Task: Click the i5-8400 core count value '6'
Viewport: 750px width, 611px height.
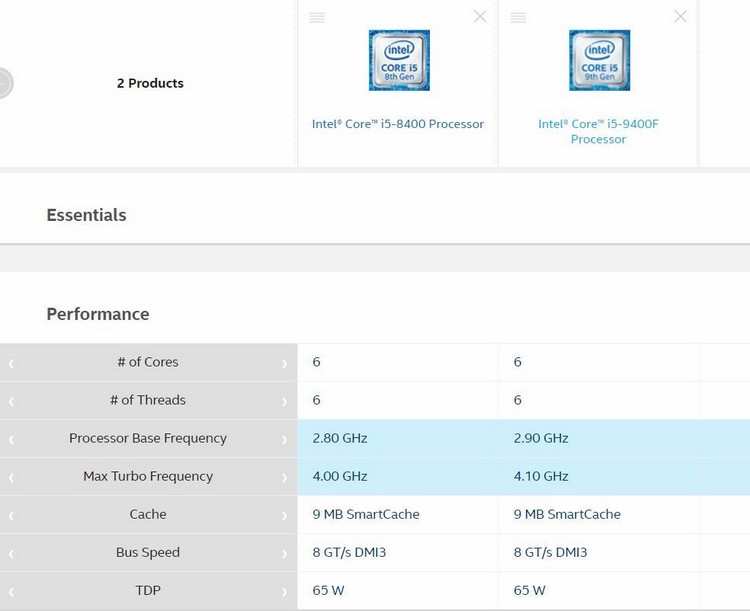Action: click(316, 362)
